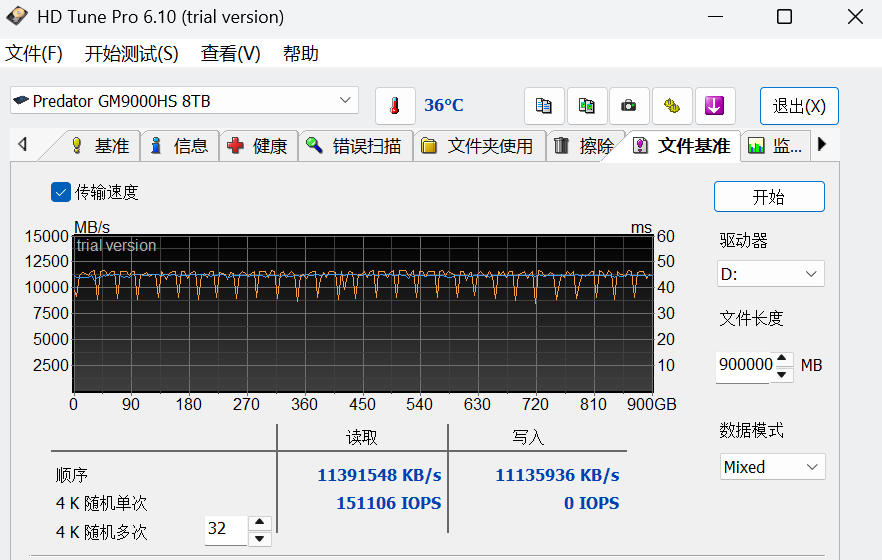The image size is (882, 560).
Task: Switch to the 错误扫描 tab
Action: [x=356, y=146]
